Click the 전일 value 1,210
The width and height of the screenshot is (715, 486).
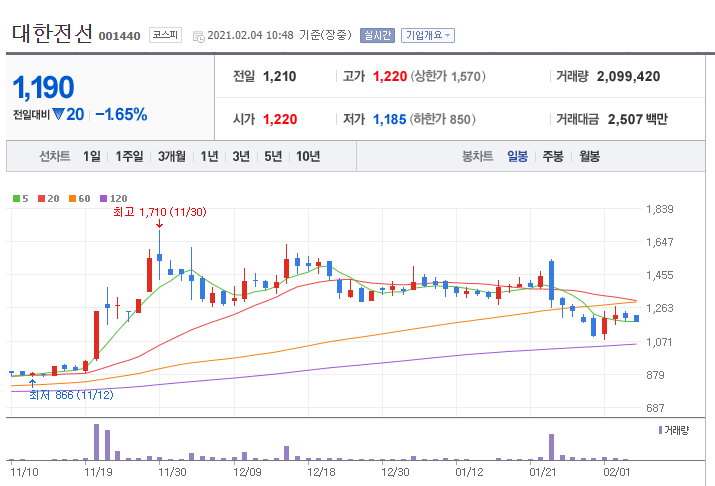280,76
